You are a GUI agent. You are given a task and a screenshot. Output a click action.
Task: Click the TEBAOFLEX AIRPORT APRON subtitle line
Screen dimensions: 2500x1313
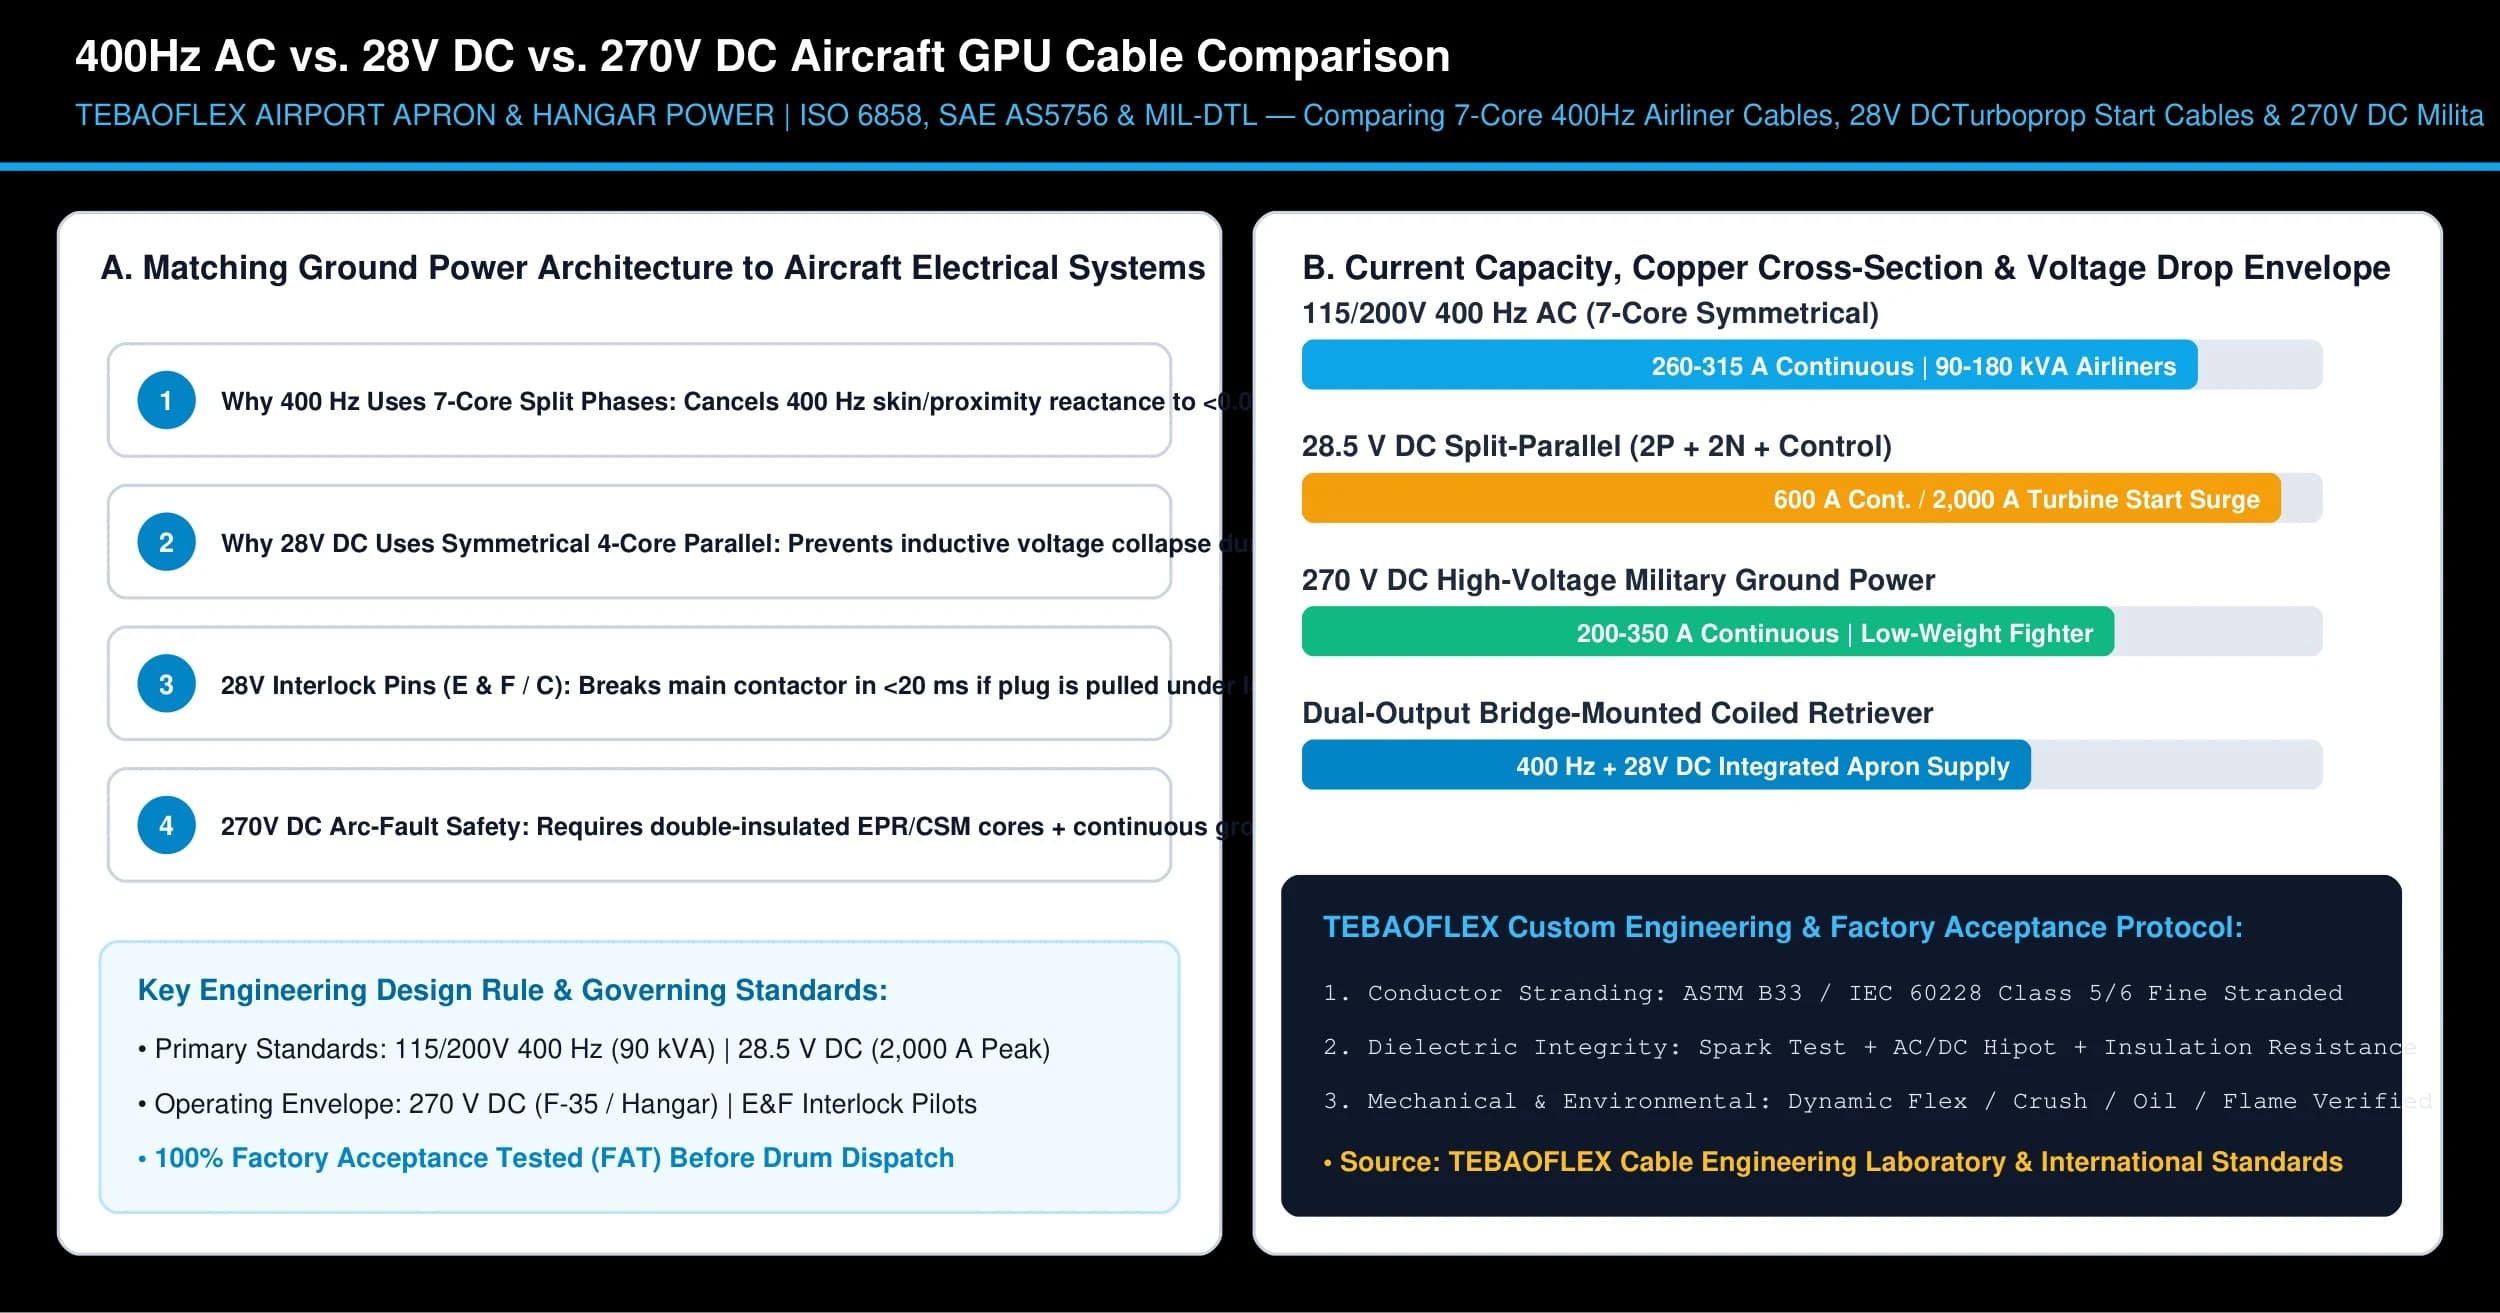tap(1279, 115)
